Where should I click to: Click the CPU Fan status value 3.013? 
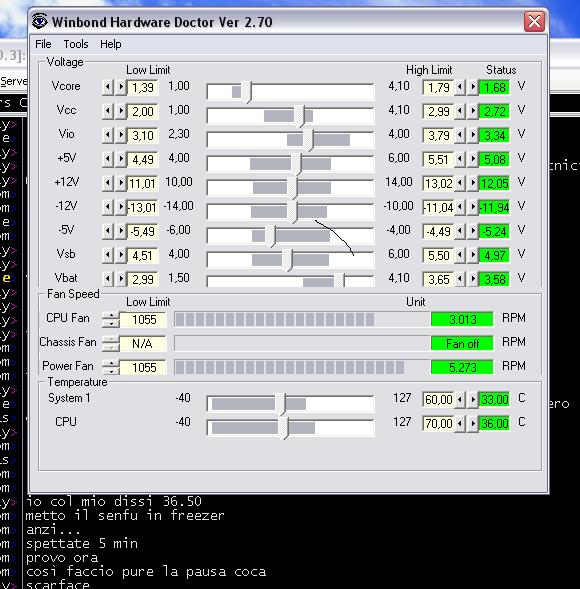pos(462,319)
